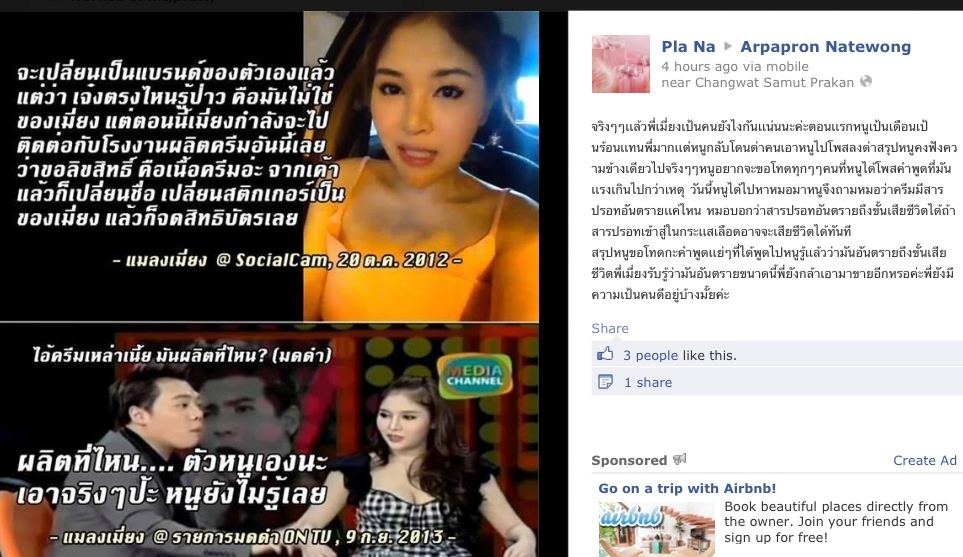View the 3 people who like this

tap(650, 356)
